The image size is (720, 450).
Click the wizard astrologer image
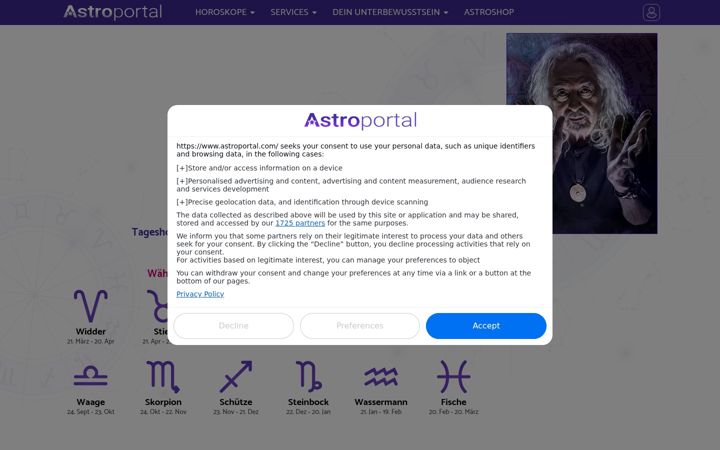pos(581,133)
